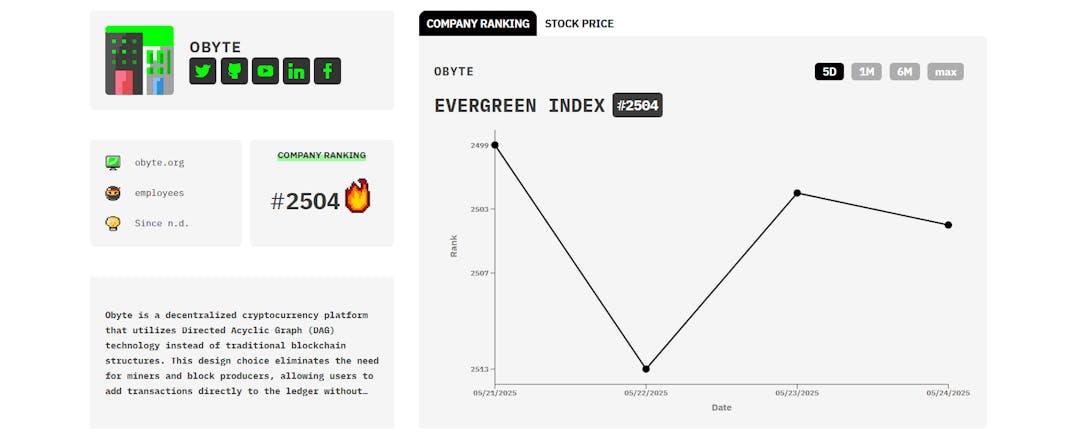Click the fire icon beside ranking #2504
The width and height of the screenshot is (1080, 441).
click(x=357, y=196)
